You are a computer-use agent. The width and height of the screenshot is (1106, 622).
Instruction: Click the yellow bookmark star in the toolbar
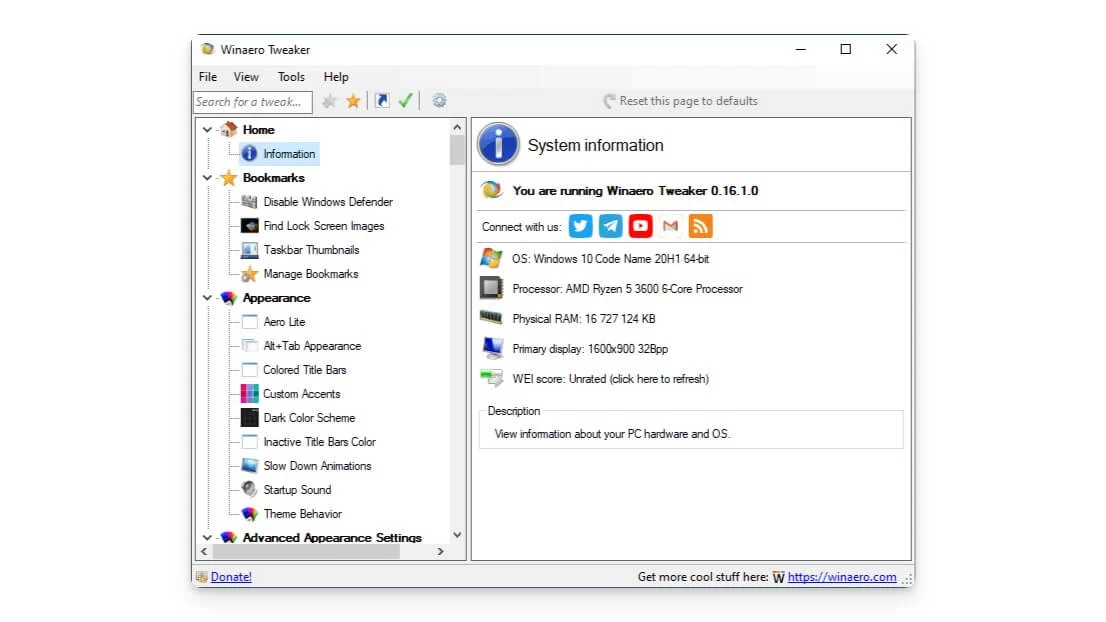pos(354,100)
